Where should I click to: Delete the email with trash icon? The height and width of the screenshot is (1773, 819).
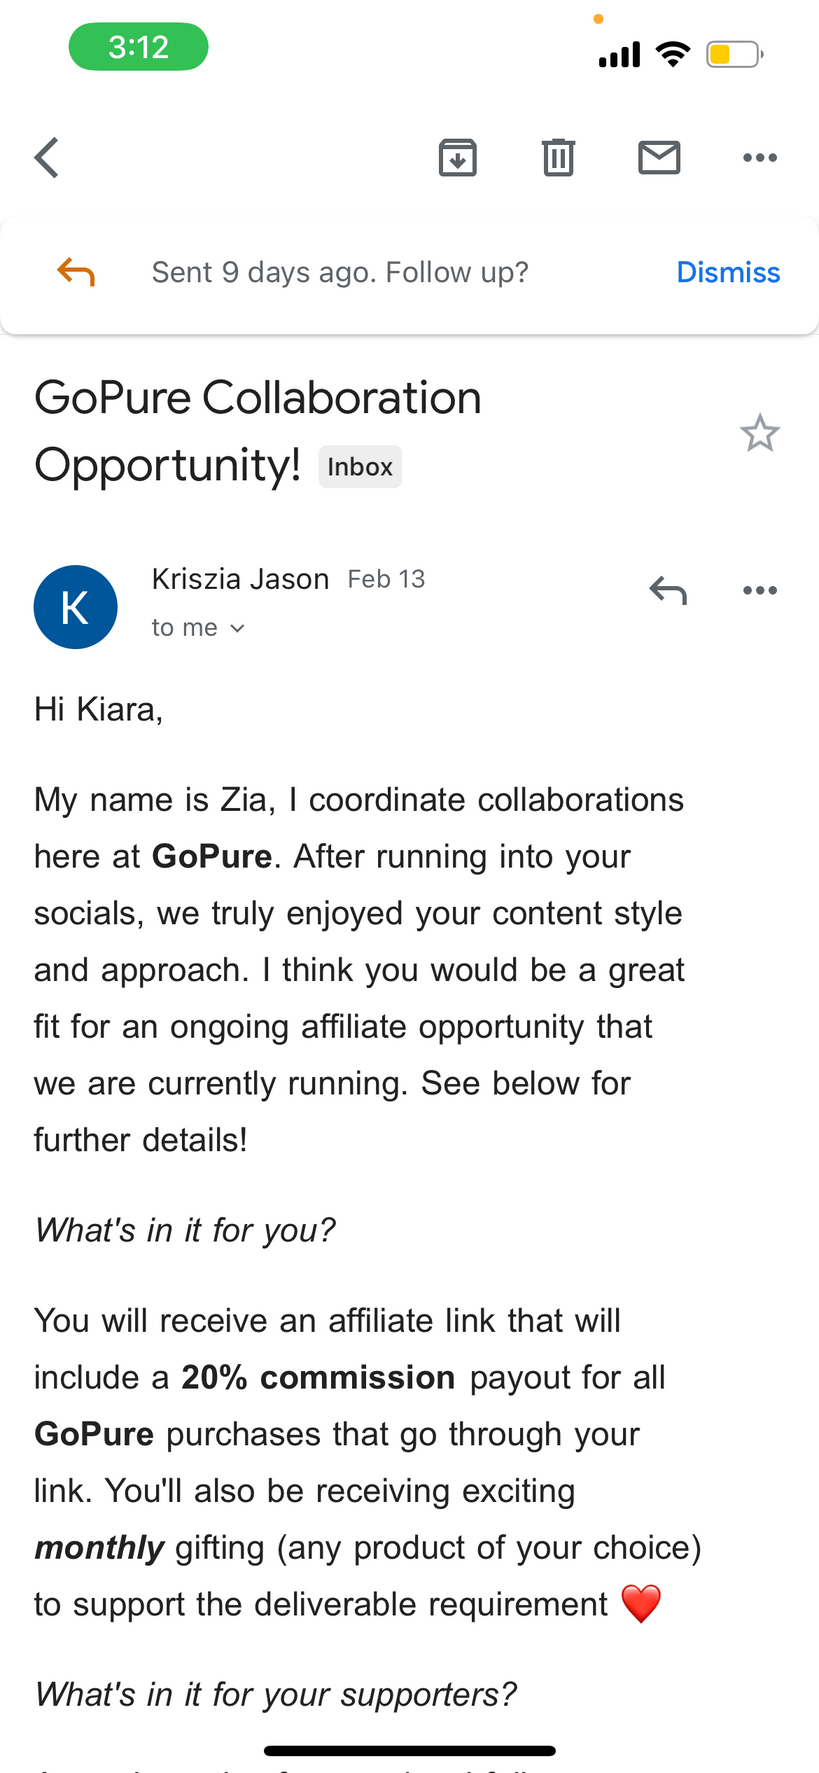[x=558, y=157]
